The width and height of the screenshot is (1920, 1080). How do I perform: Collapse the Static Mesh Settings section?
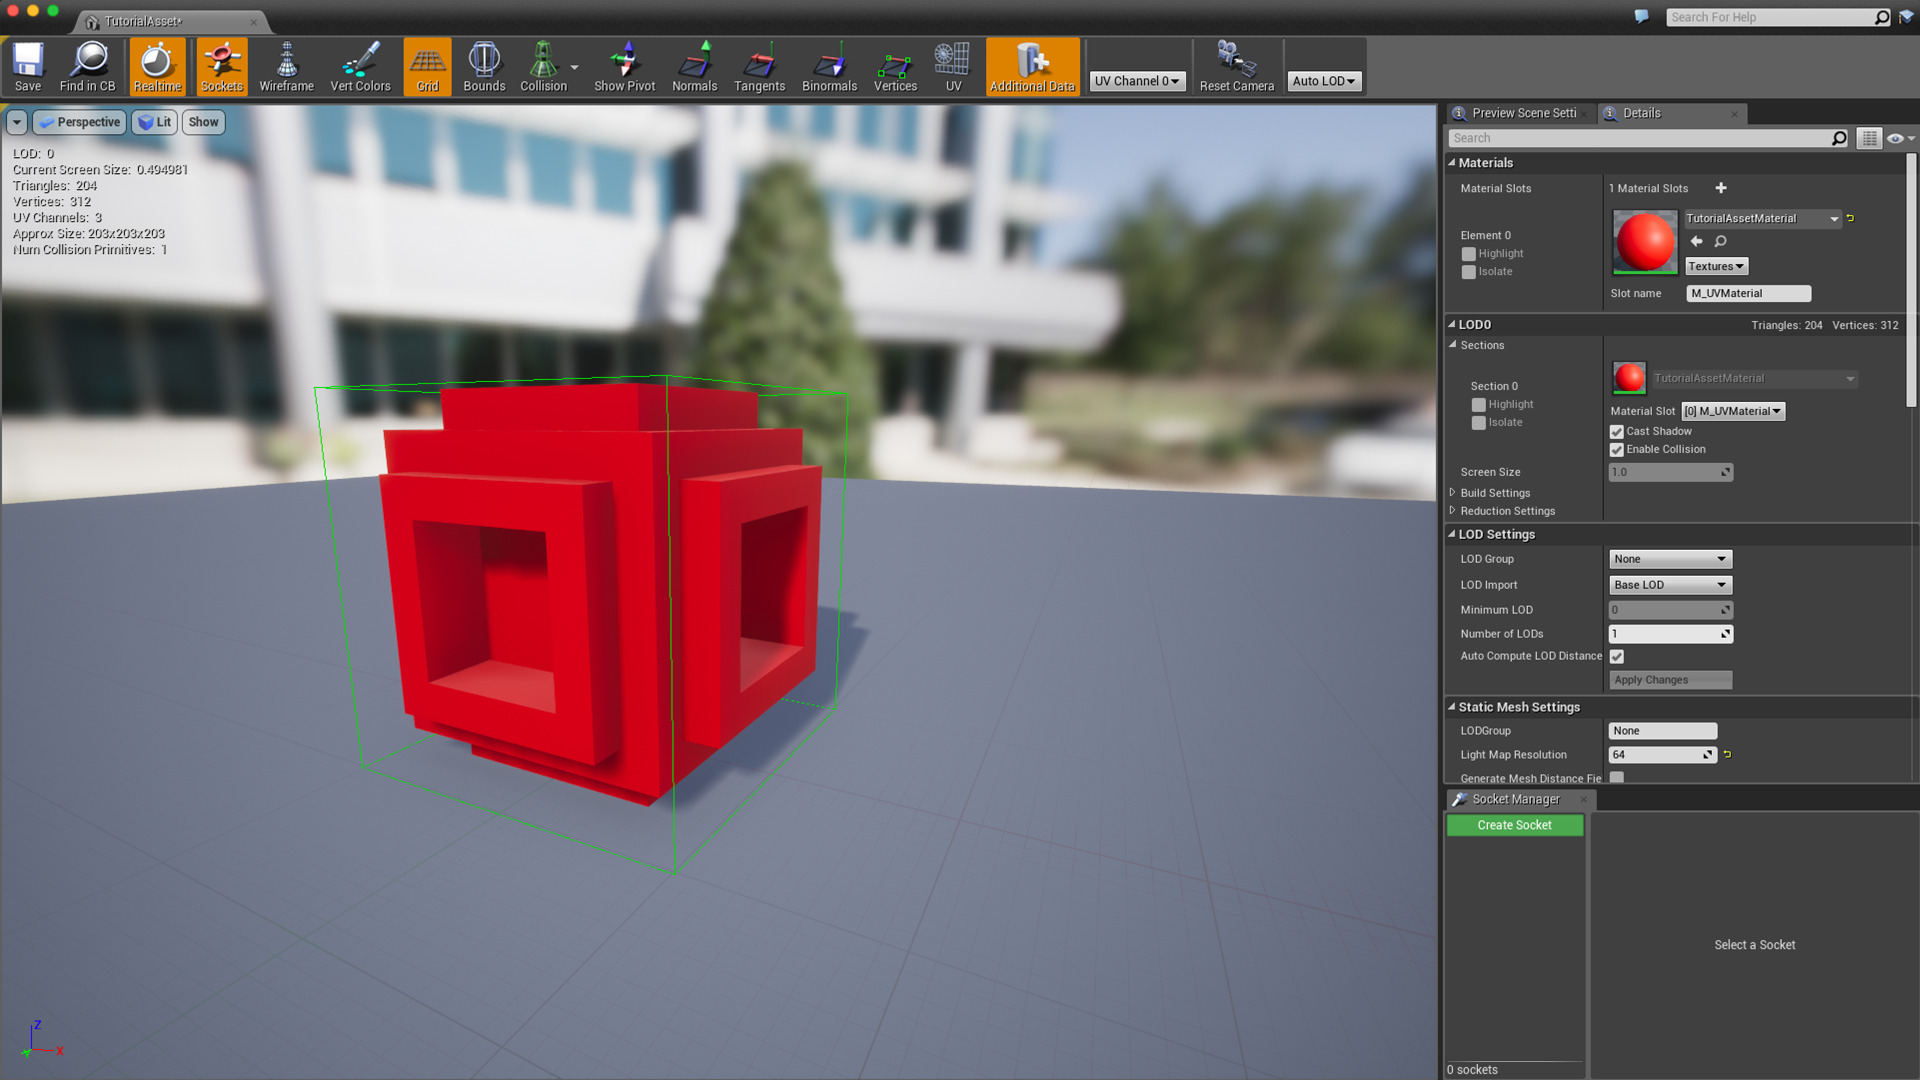(1452, 707)
